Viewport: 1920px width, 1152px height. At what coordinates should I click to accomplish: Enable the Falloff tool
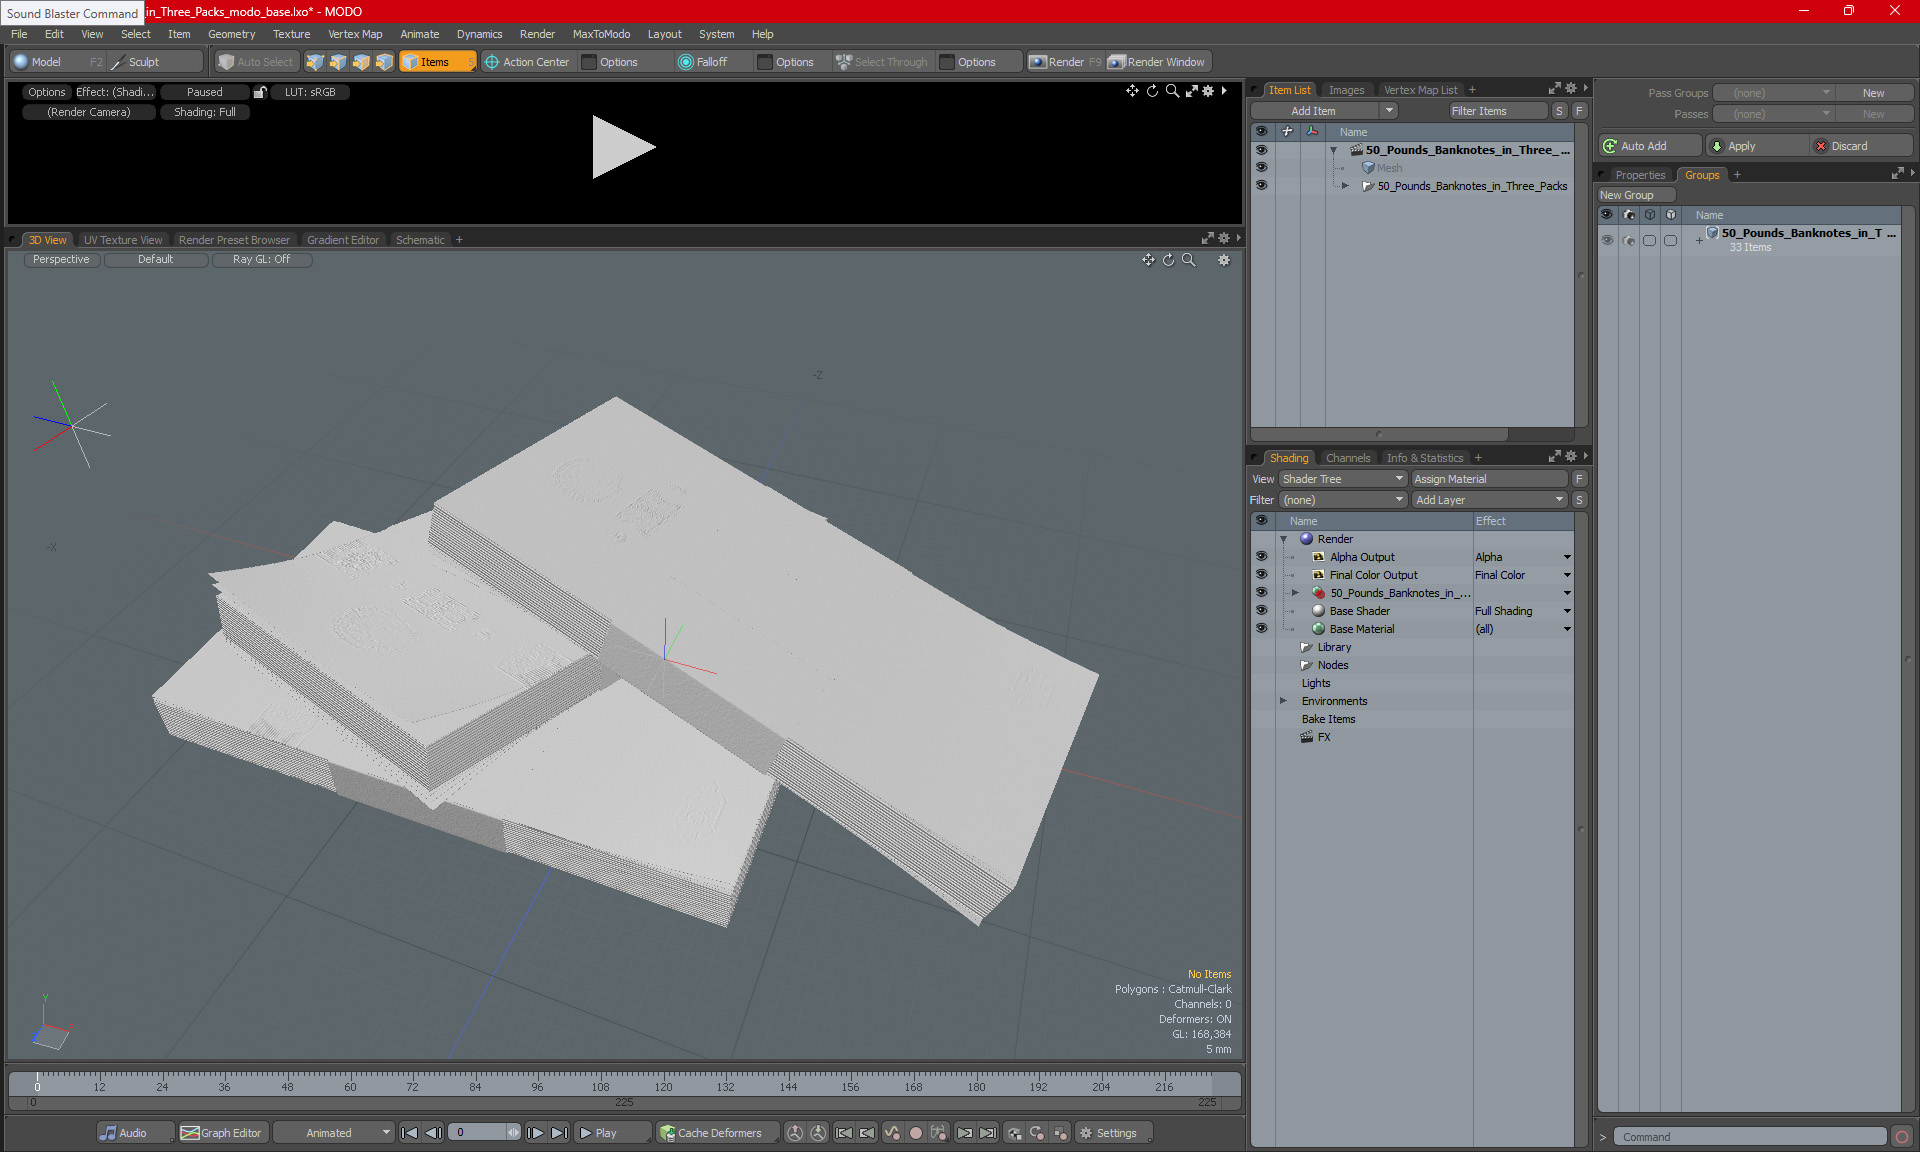702,62
